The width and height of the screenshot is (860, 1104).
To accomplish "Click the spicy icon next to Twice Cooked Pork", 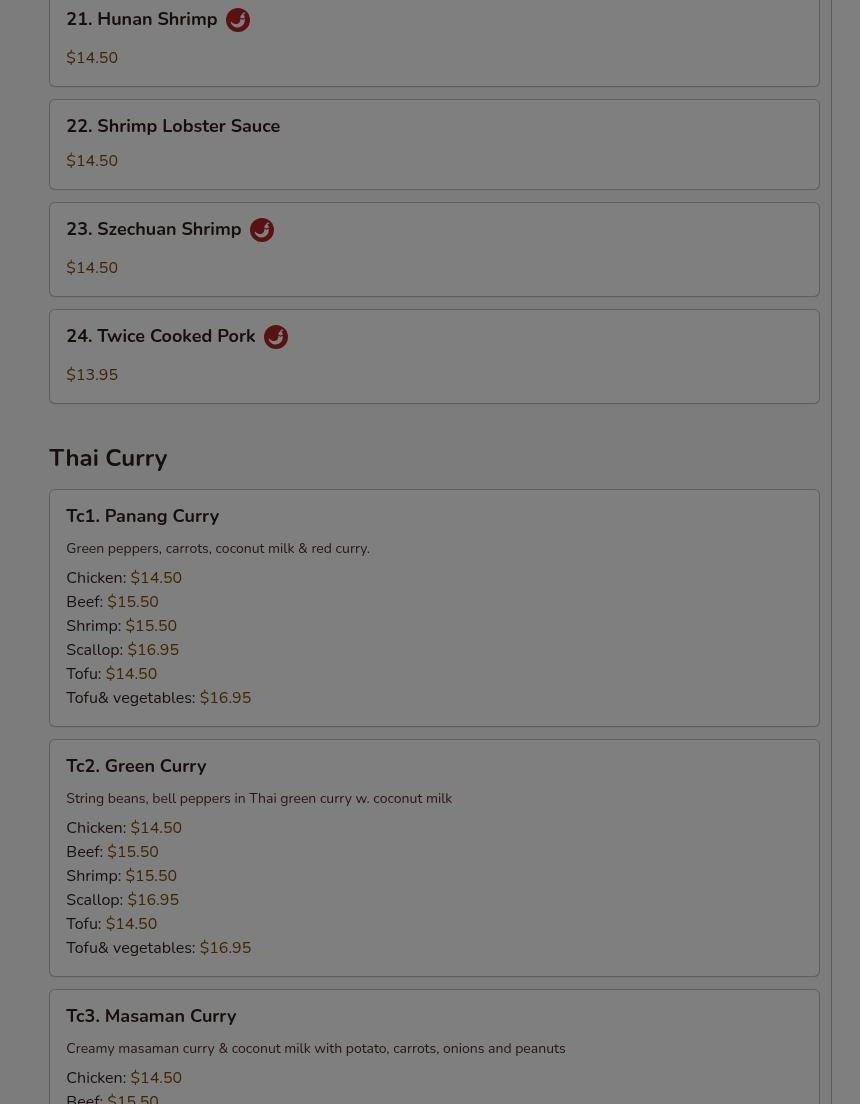I will coord(275,337).
